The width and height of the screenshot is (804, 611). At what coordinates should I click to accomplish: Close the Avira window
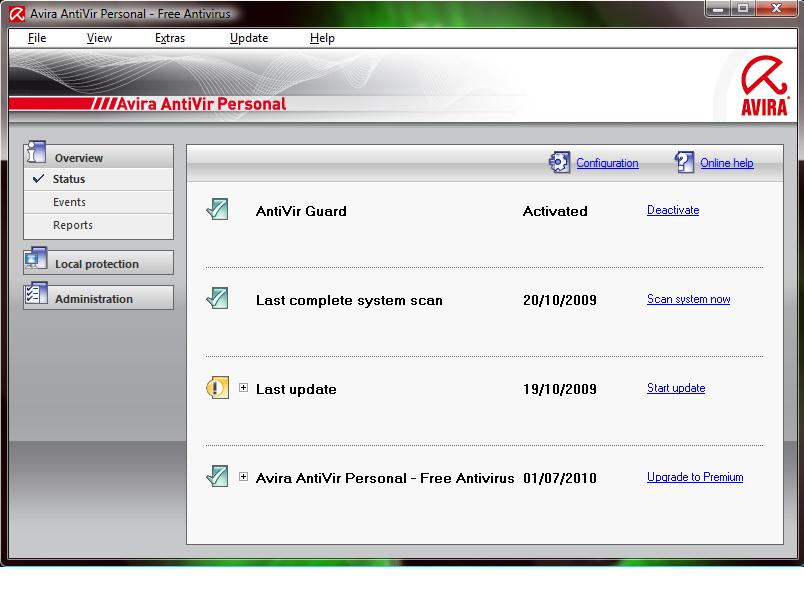coord(776,8)
